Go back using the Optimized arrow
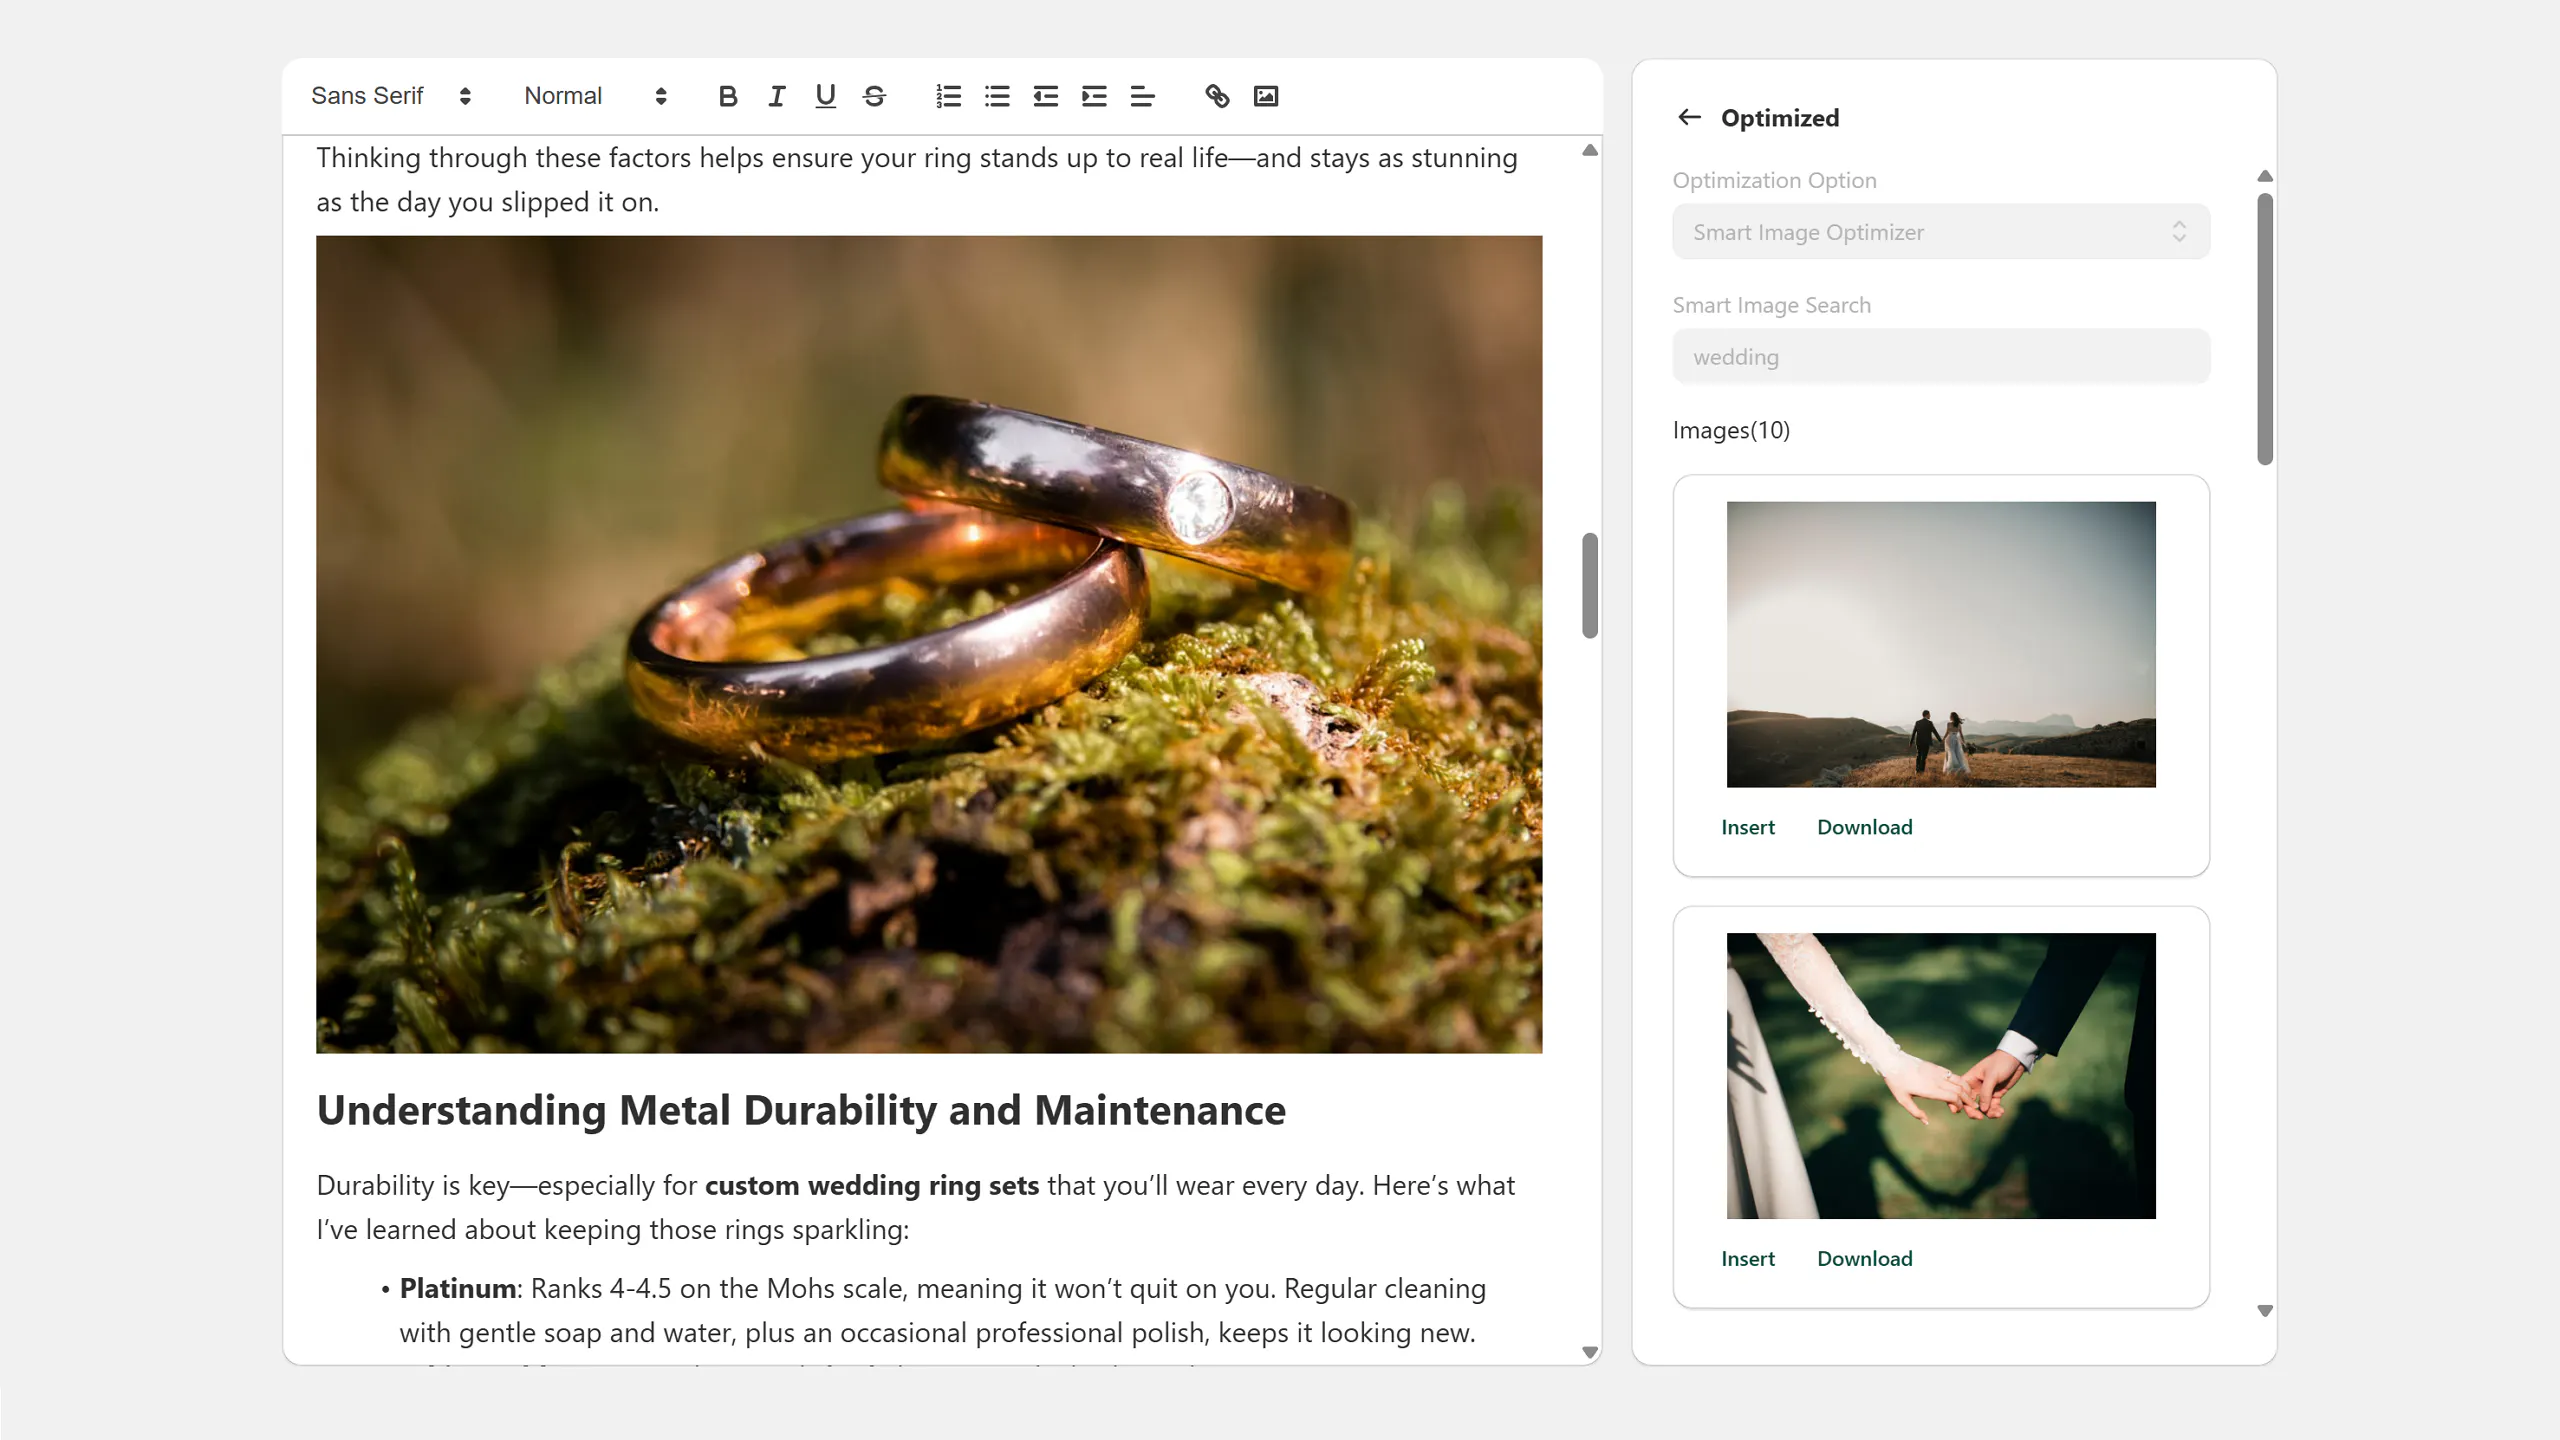2560x1440 pixels. tap(1689, 117)
